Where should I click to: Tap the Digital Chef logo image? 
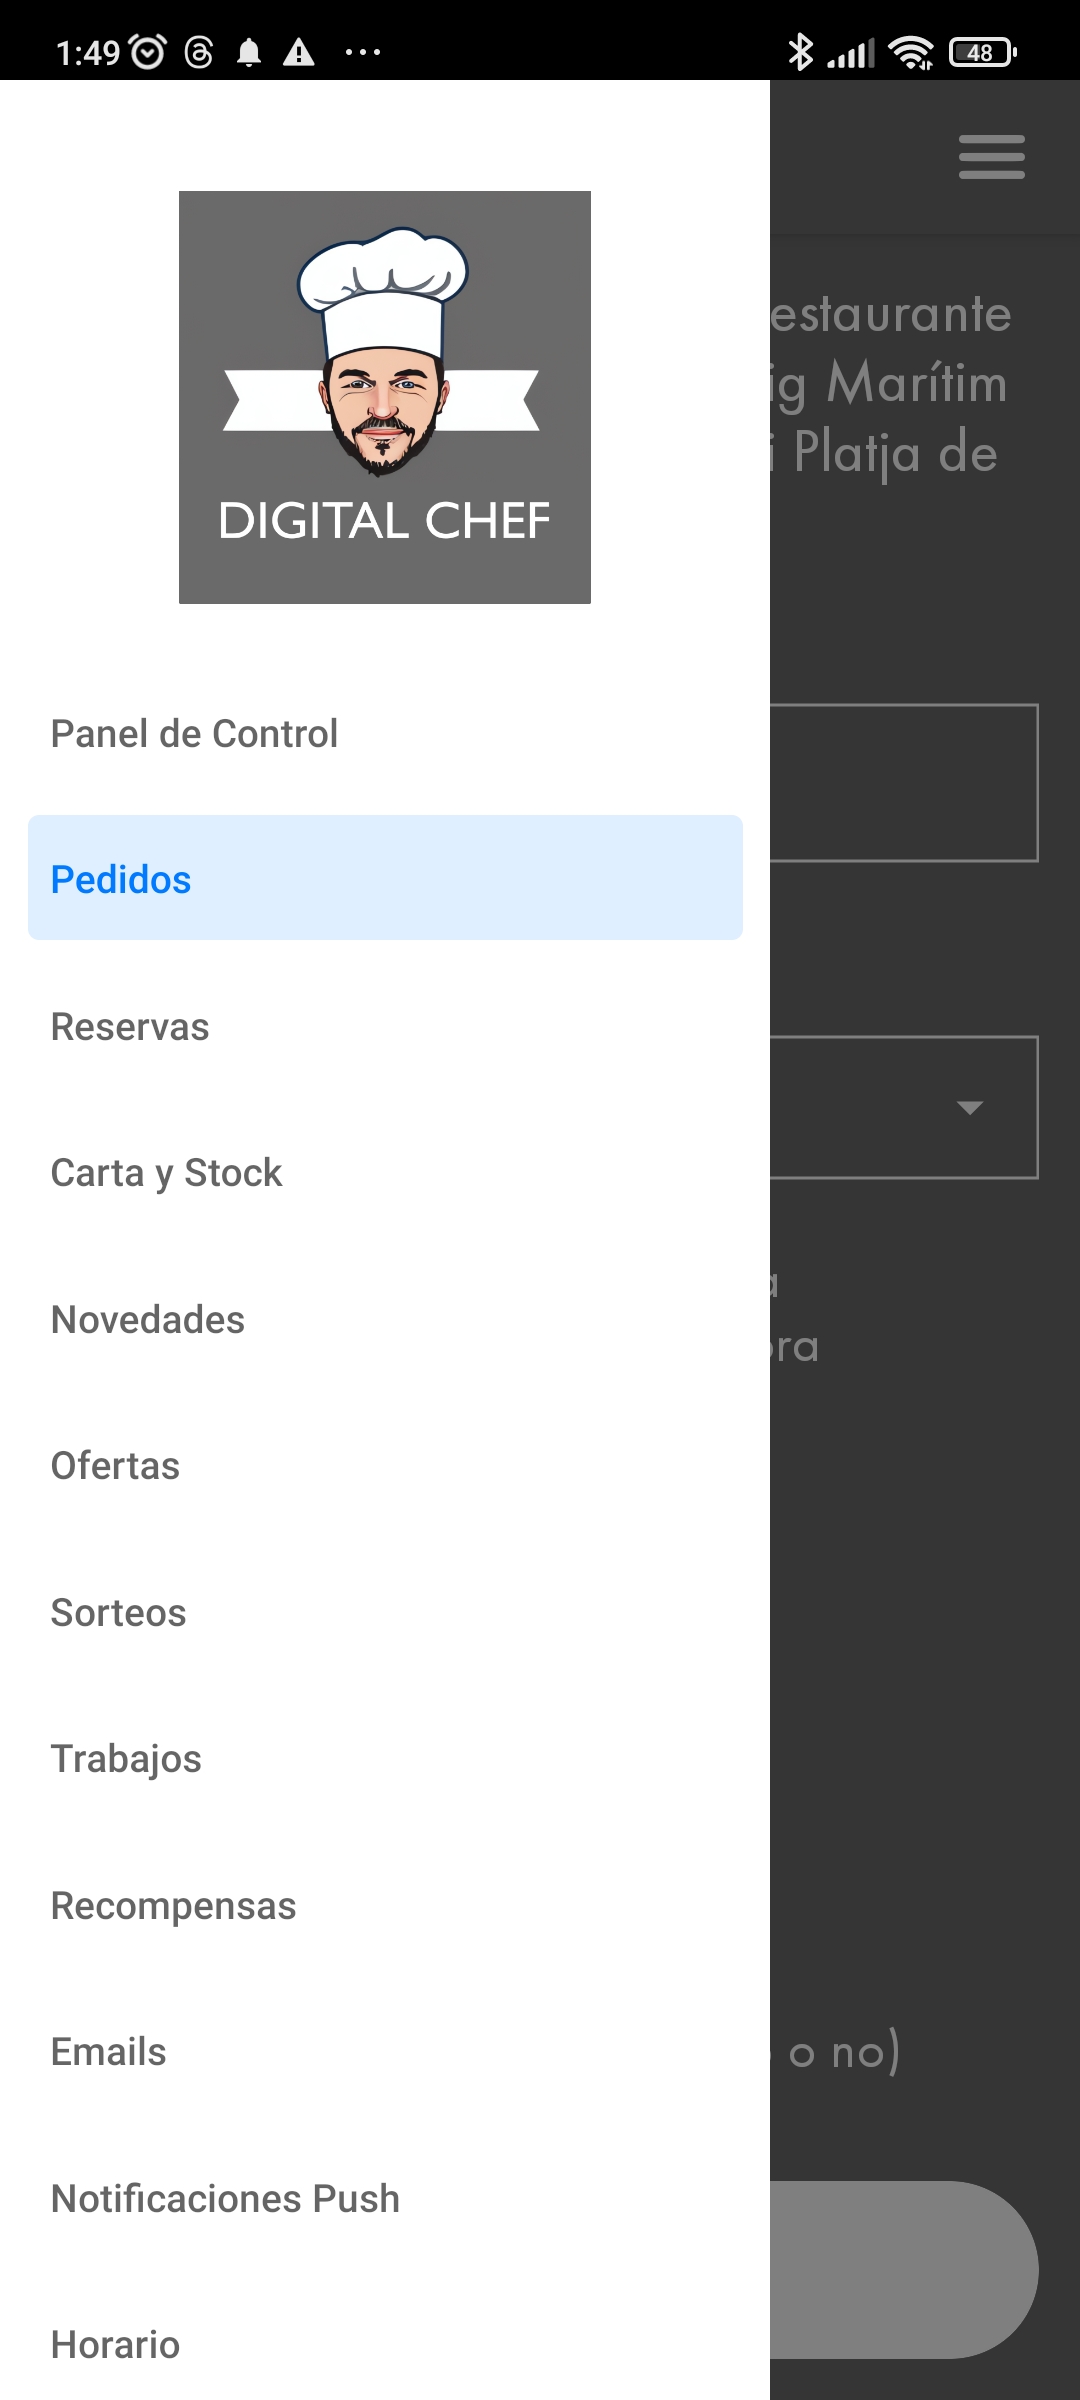pyautogui.click(x=385, y=397)
